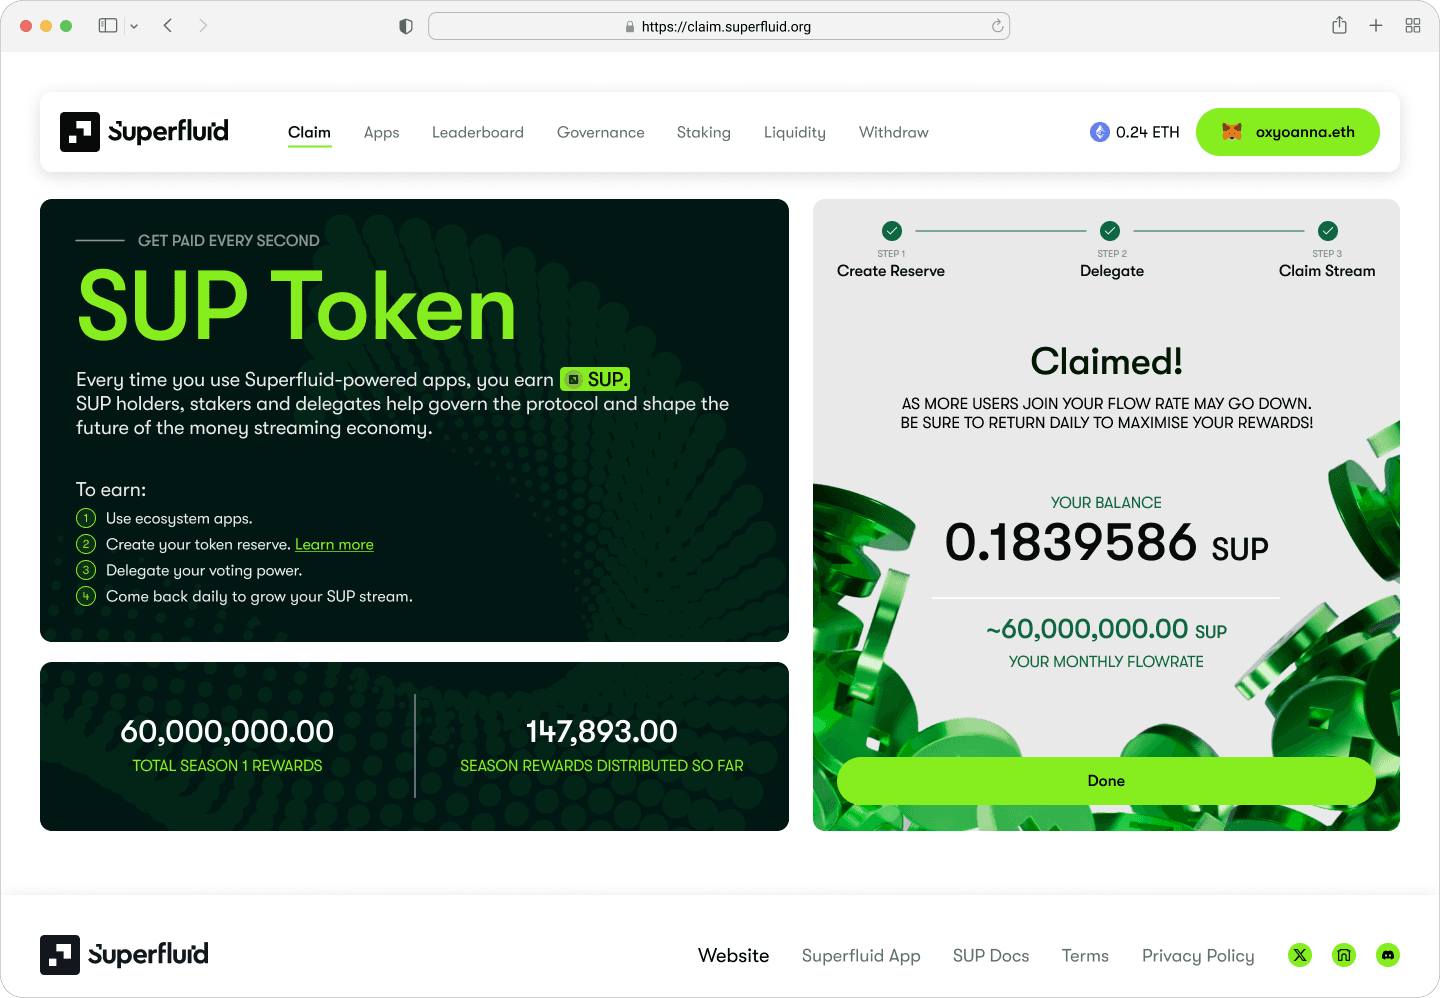Click the 0.24 ETH balance
Image resolution: width=1440 pixels, height=998 pixels.
coord(1148,132)
